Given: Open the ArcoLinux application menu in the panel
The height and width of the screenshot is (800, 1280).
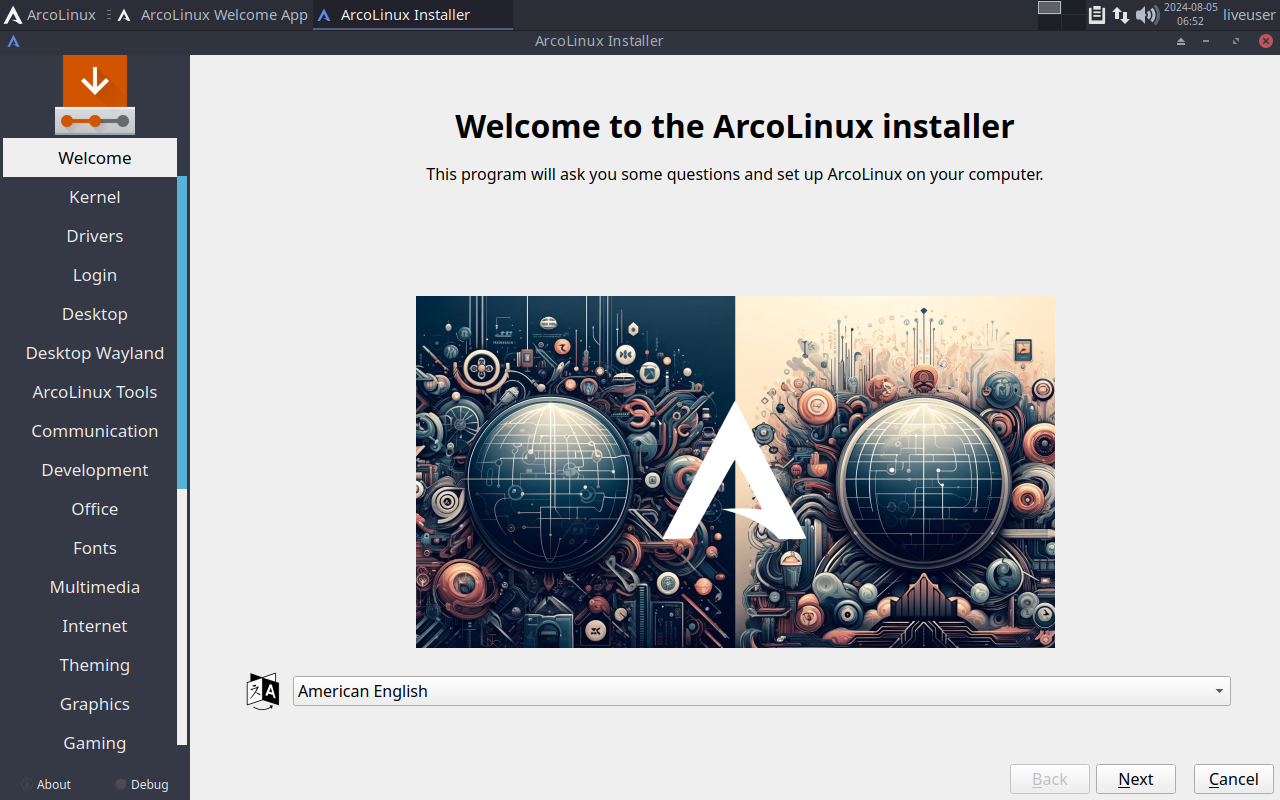Looking at the screenshot, I should pyautogui.click(x=50, y=15).
